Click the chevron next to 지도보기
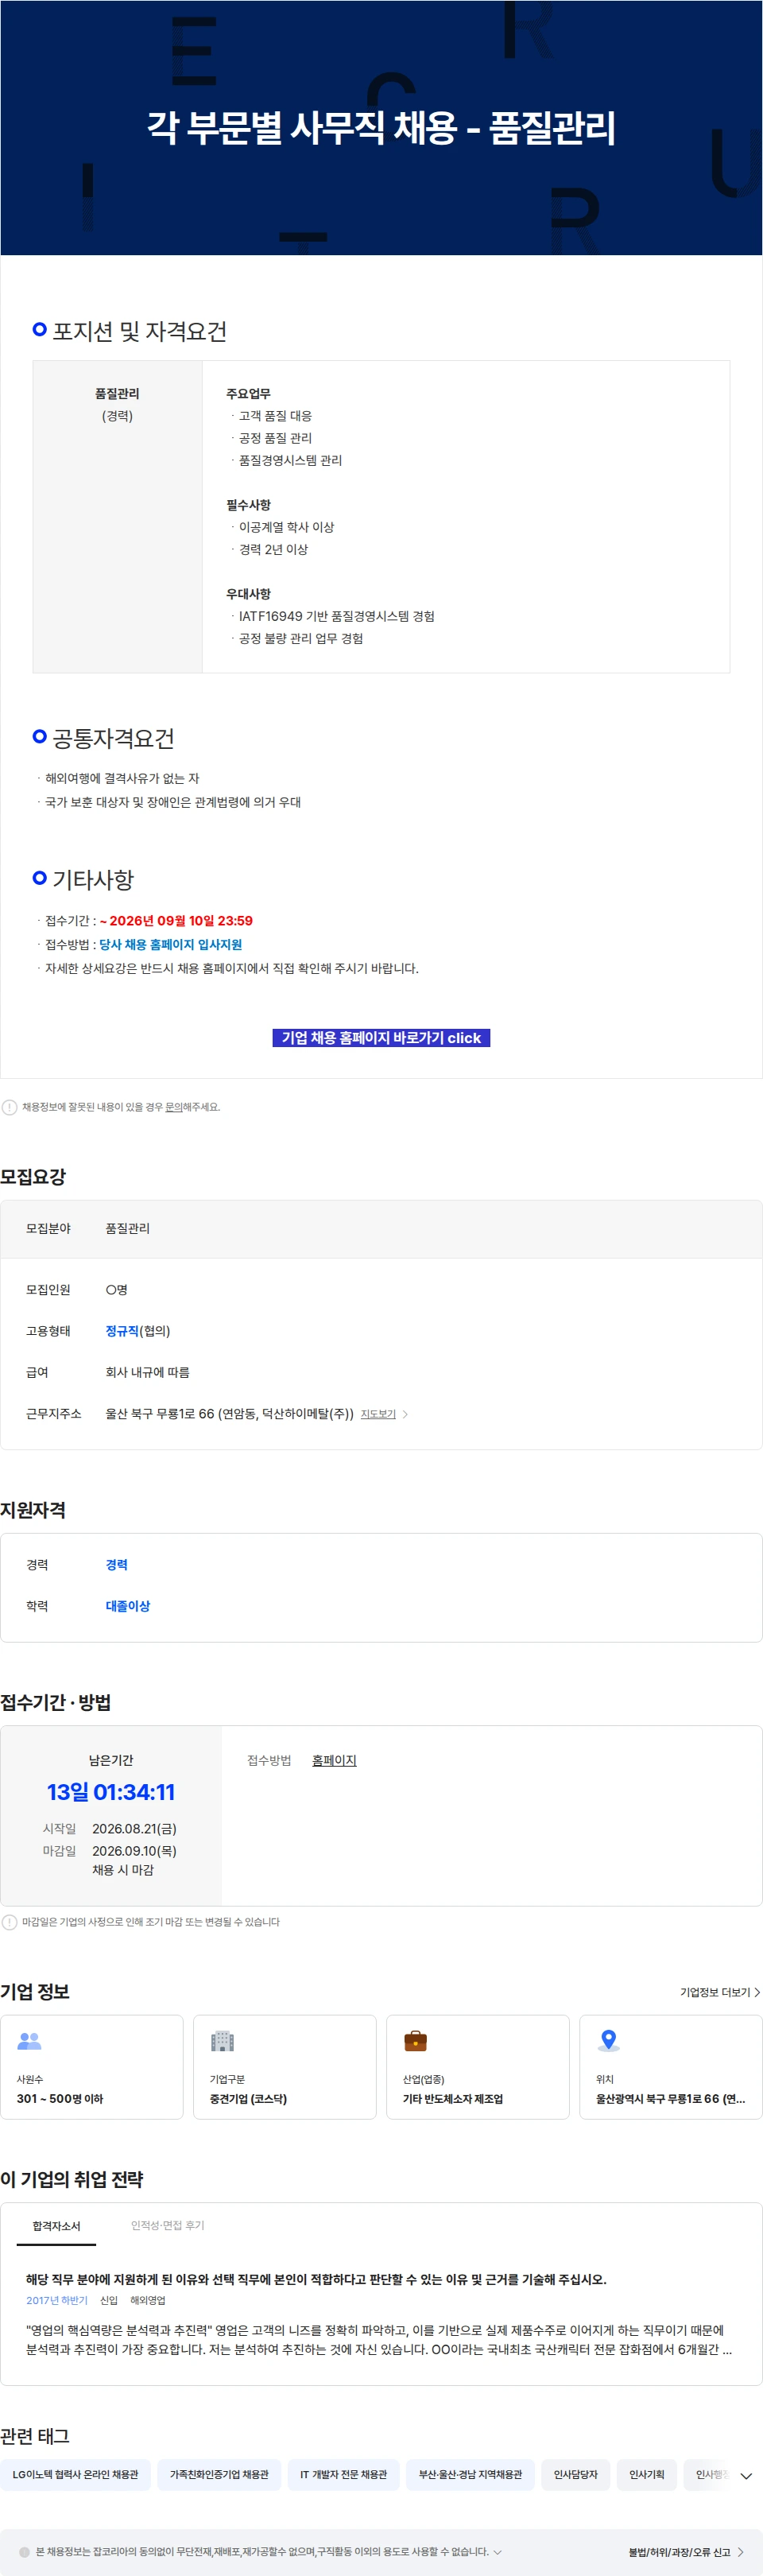 point(405,1414)
